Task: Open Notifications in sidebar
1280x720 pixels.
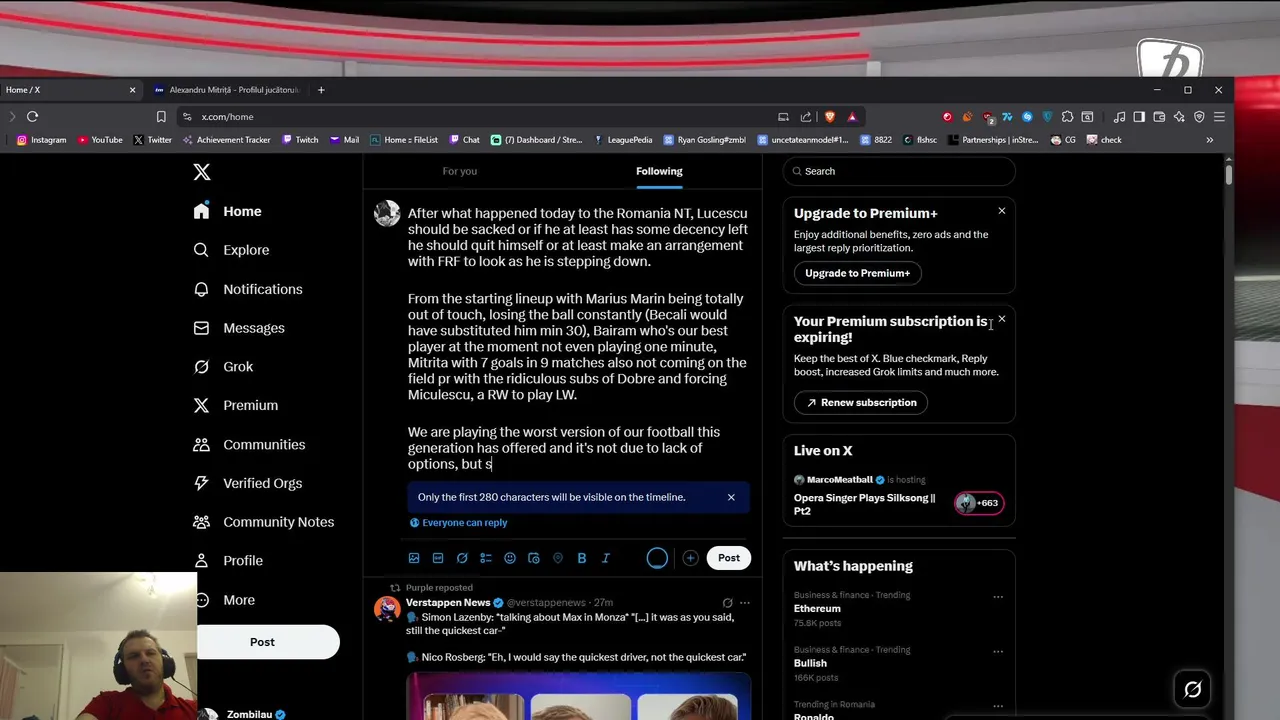Action: [x=248, y=289]
